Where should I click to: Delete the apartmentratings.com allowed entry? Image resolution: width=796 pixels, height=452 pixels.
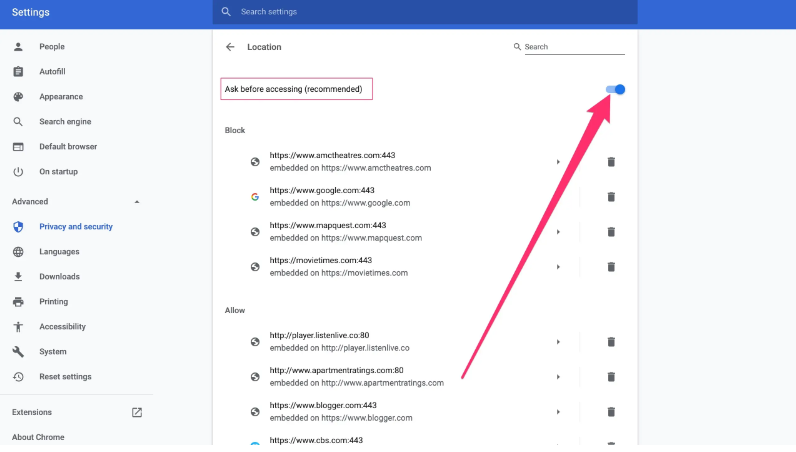[611, 377]
